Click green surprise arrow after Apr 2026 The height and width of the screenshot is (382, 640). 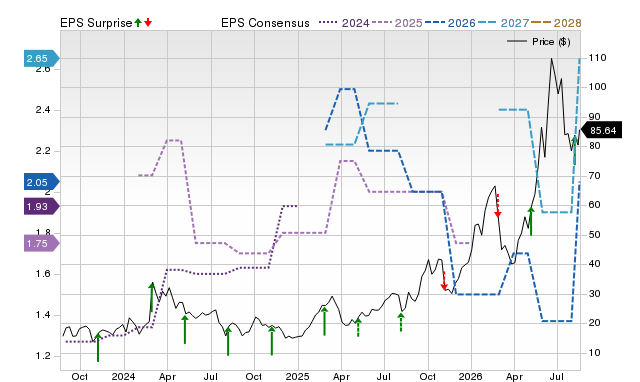point(531,221)
